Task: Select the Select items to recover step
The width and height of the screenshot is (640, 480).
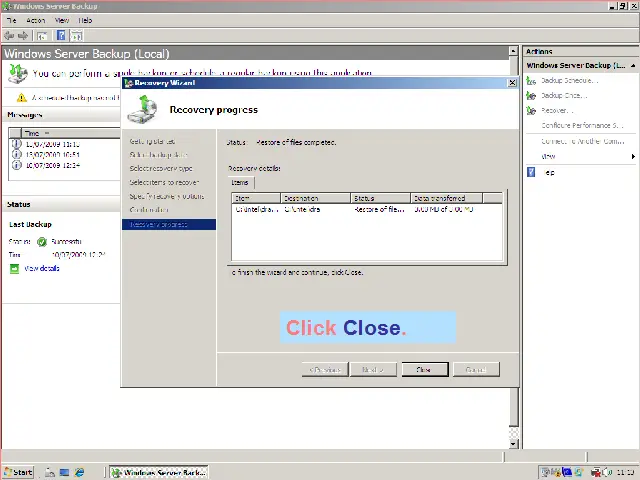Action: coord(164,182)
